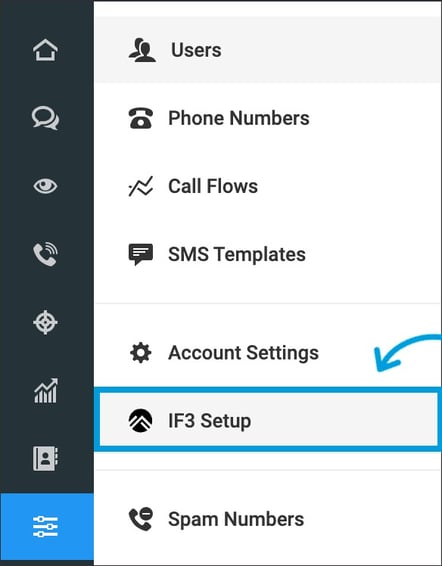Screen dimensions: 442x566
Task: Open the ringing phone calls icon
Action: coord(45,254)
